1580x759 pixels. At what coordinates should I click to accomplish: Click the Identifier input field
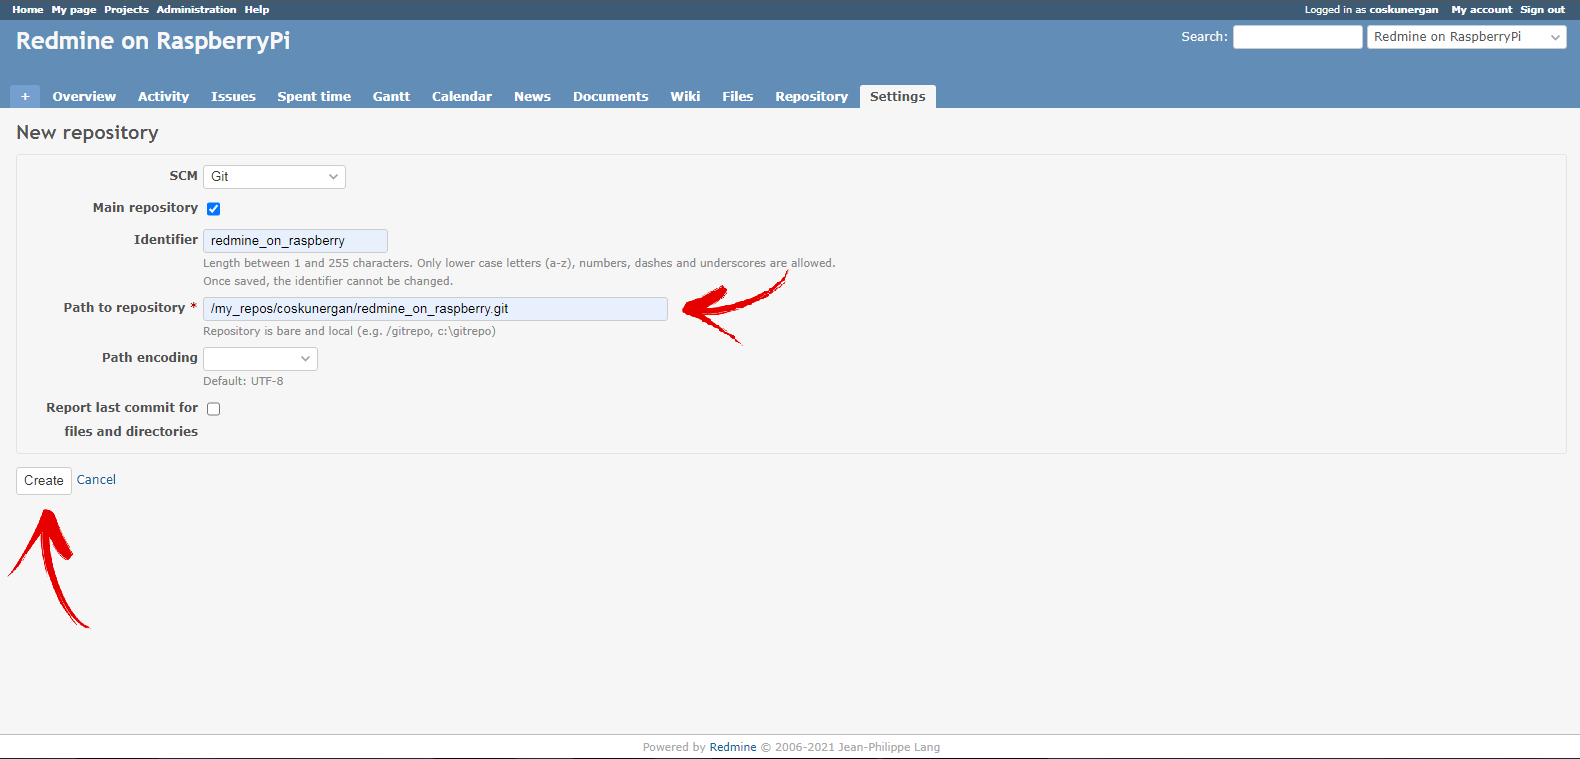pyautogui.click(x=295, y=241)
